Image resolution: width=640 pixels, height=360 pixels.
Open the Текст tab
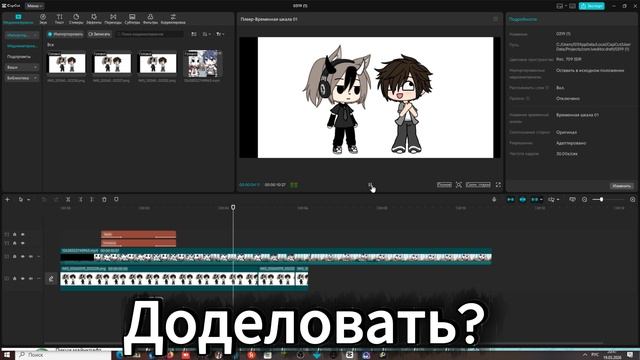click(x=60, y=19)
